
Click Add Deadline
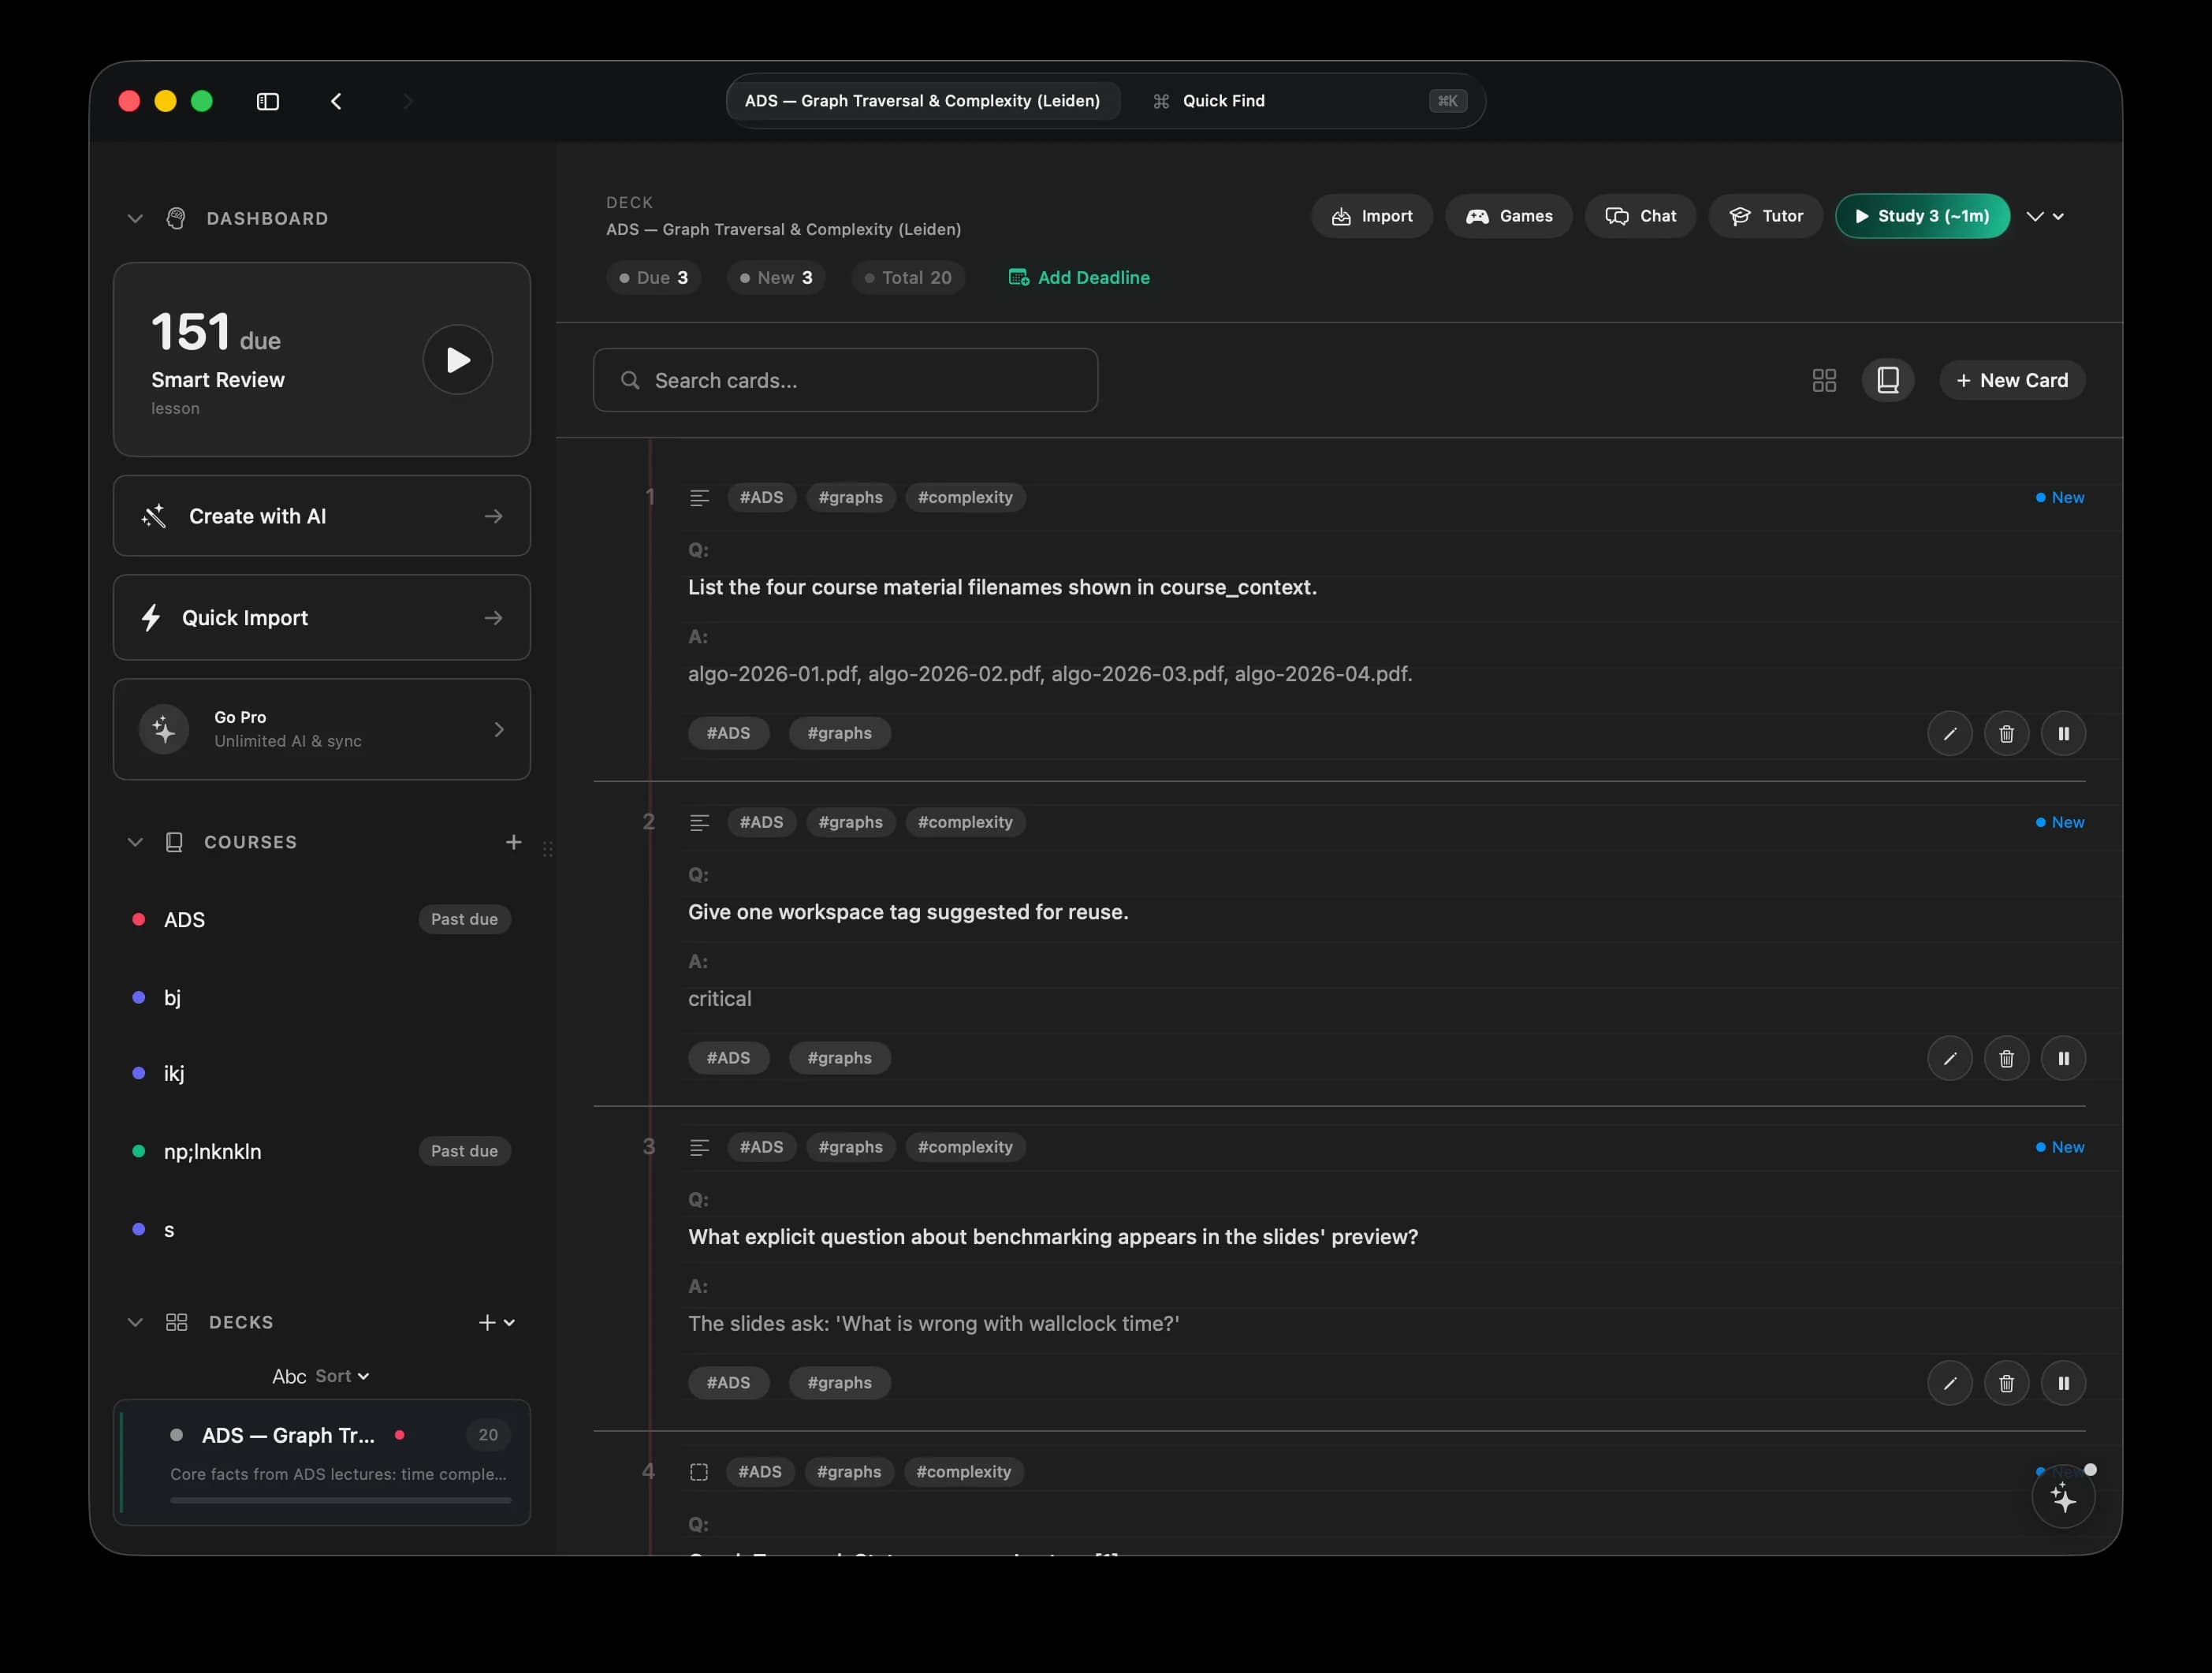[x=1078, y=277]
